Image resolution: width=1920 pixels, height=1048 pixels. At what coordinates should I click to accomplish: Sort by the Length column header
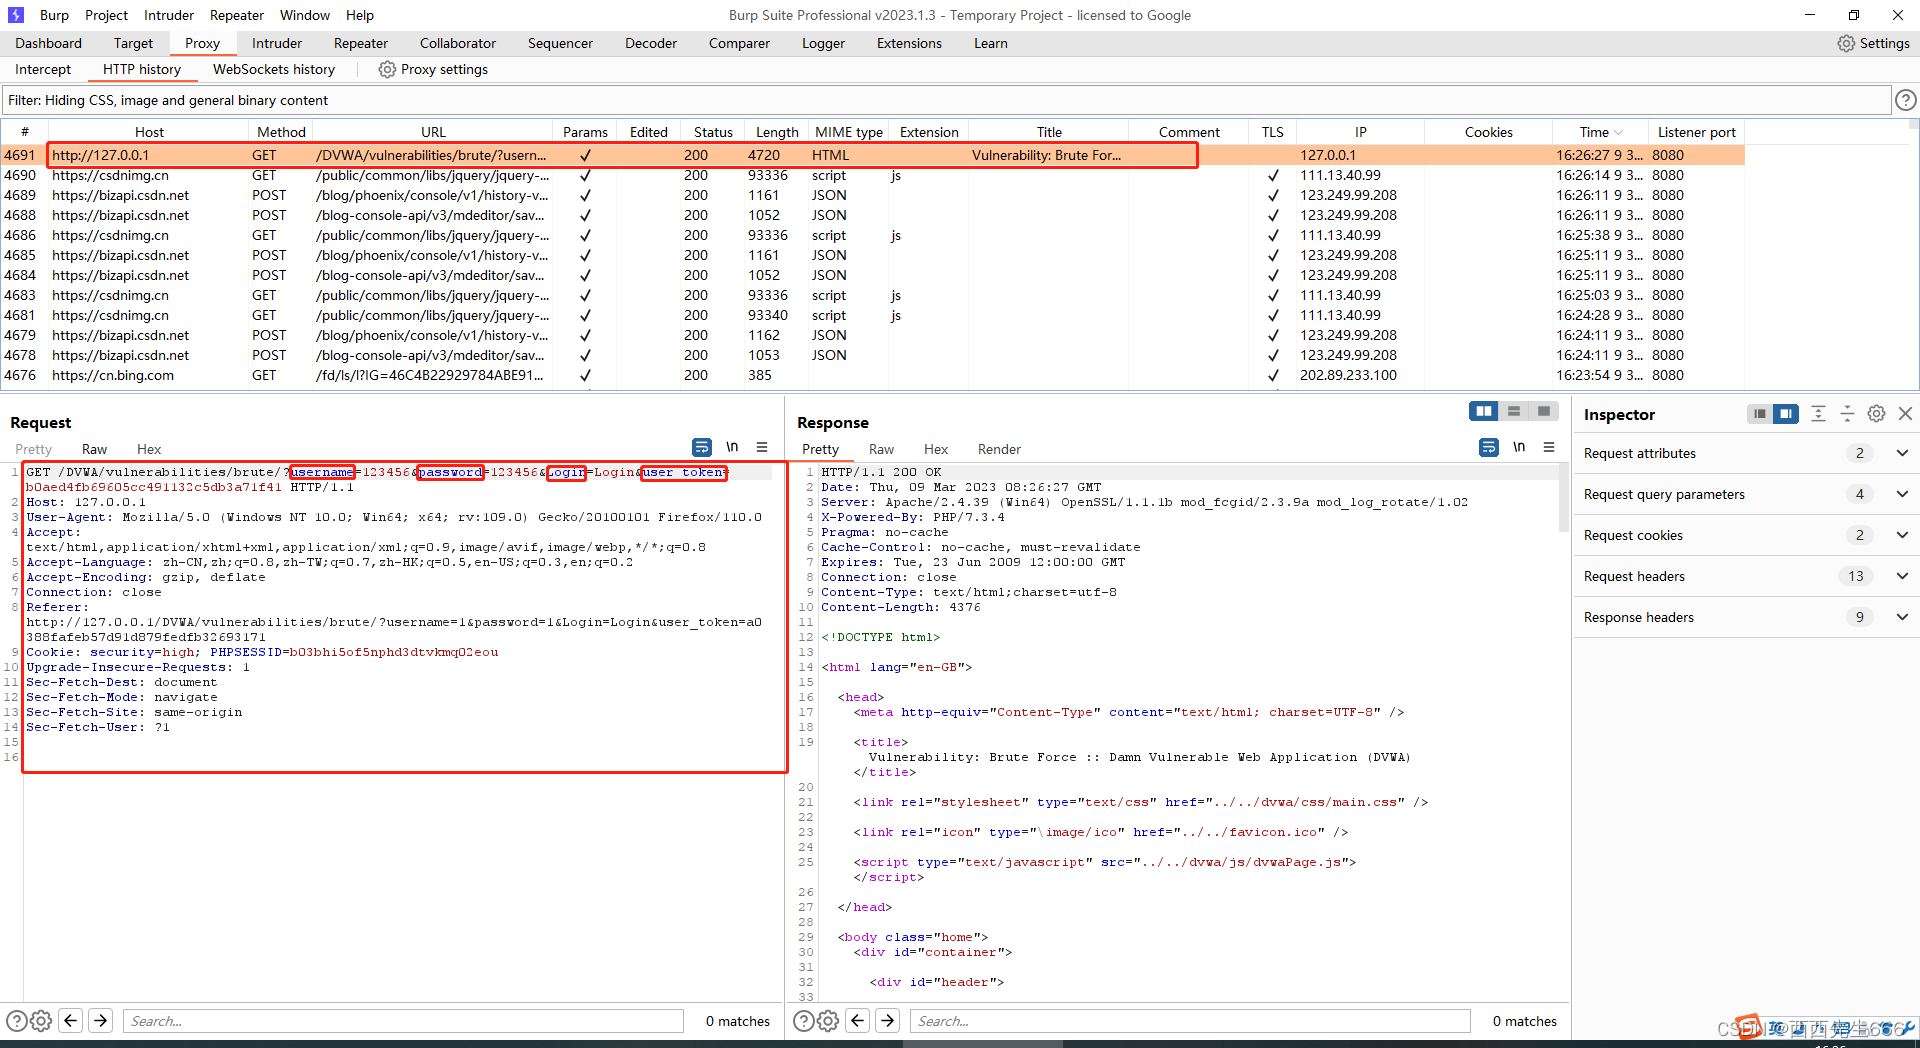pyautogui.click(x=777, y=132)
